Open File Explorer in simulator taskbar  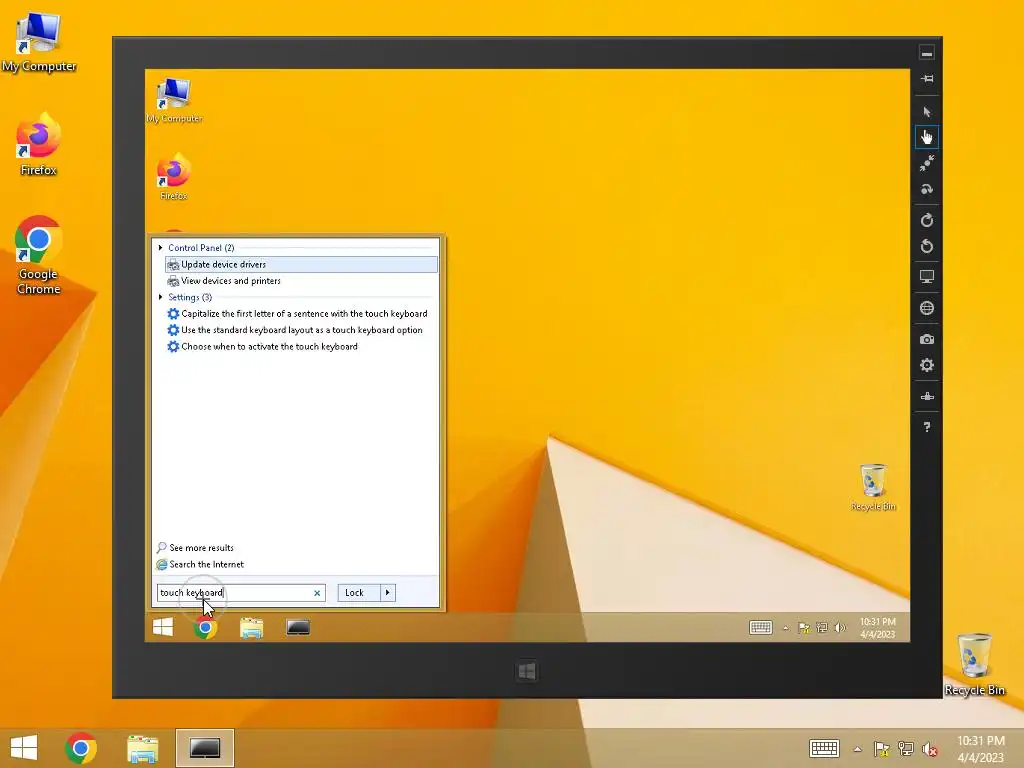(x=251, y=628)
